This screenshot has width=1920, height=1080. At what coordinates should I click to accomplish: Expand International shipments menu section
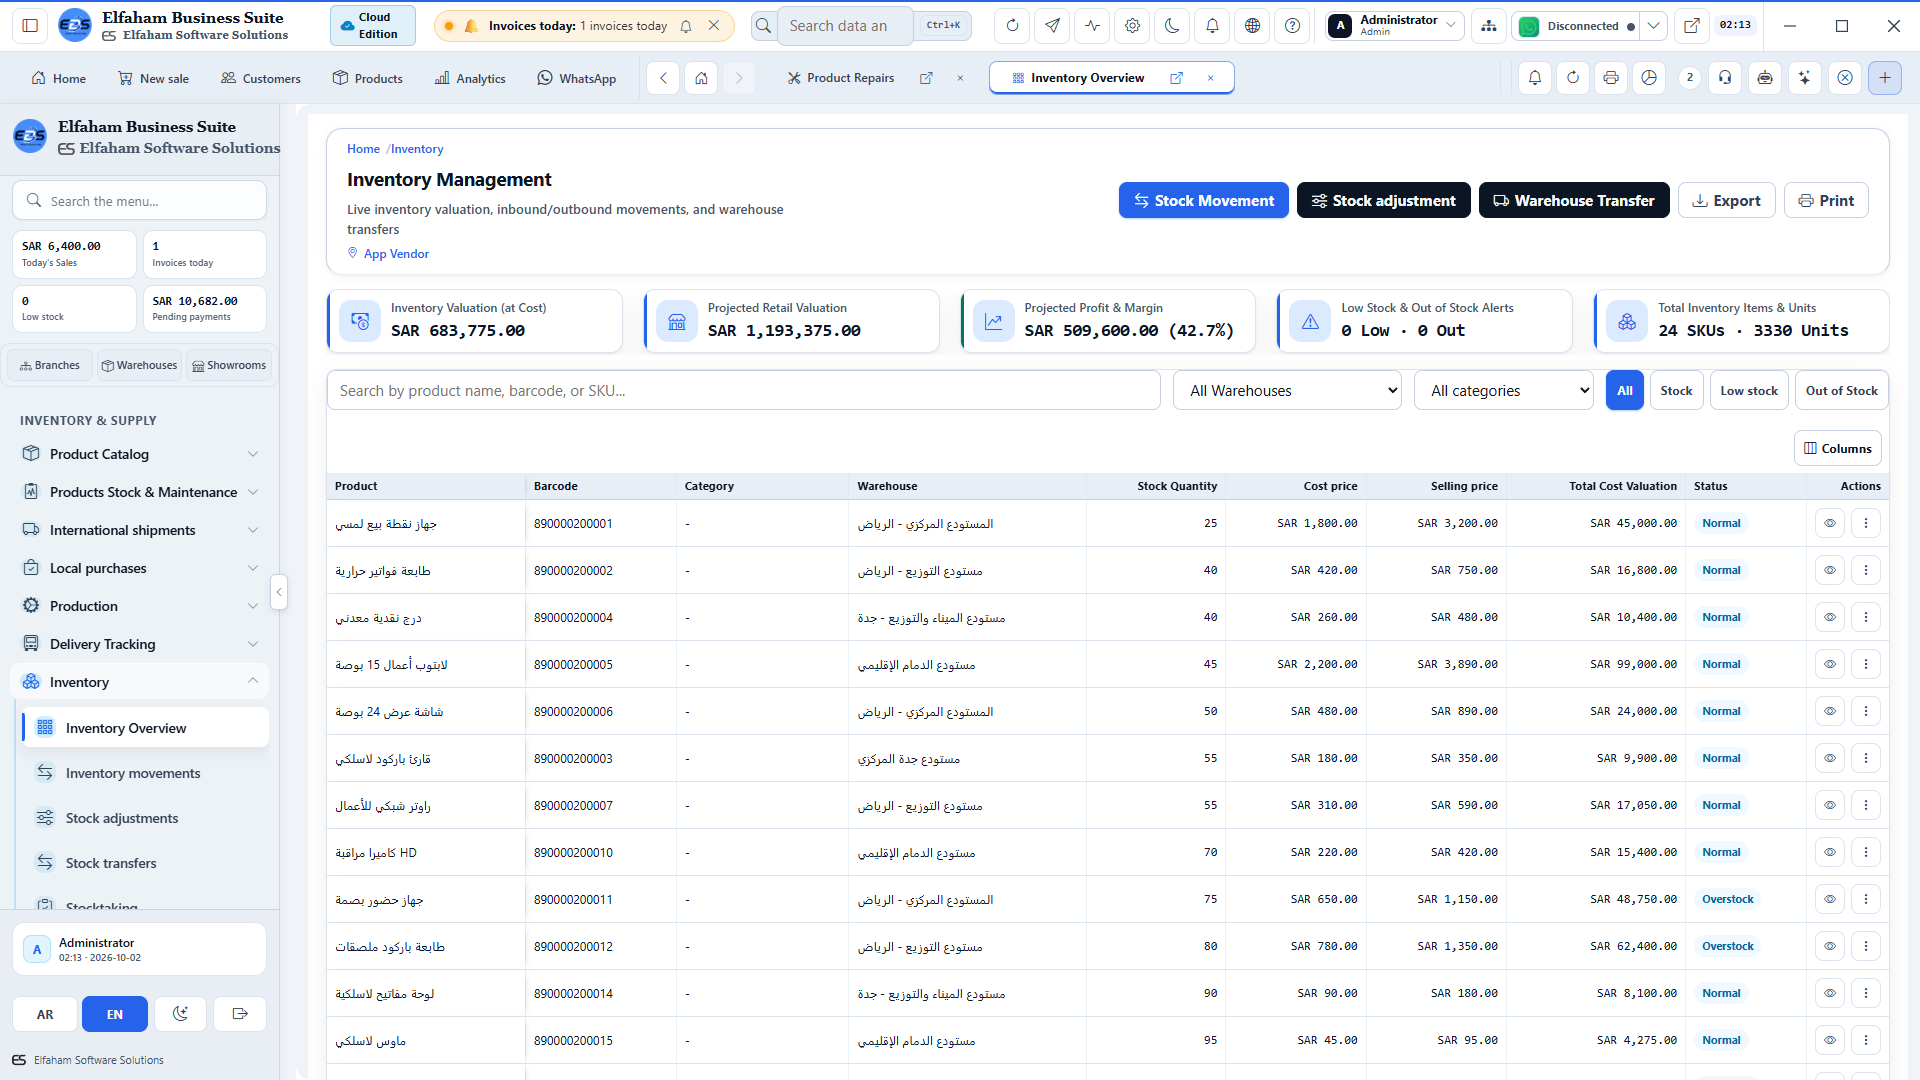click(140, 530)
